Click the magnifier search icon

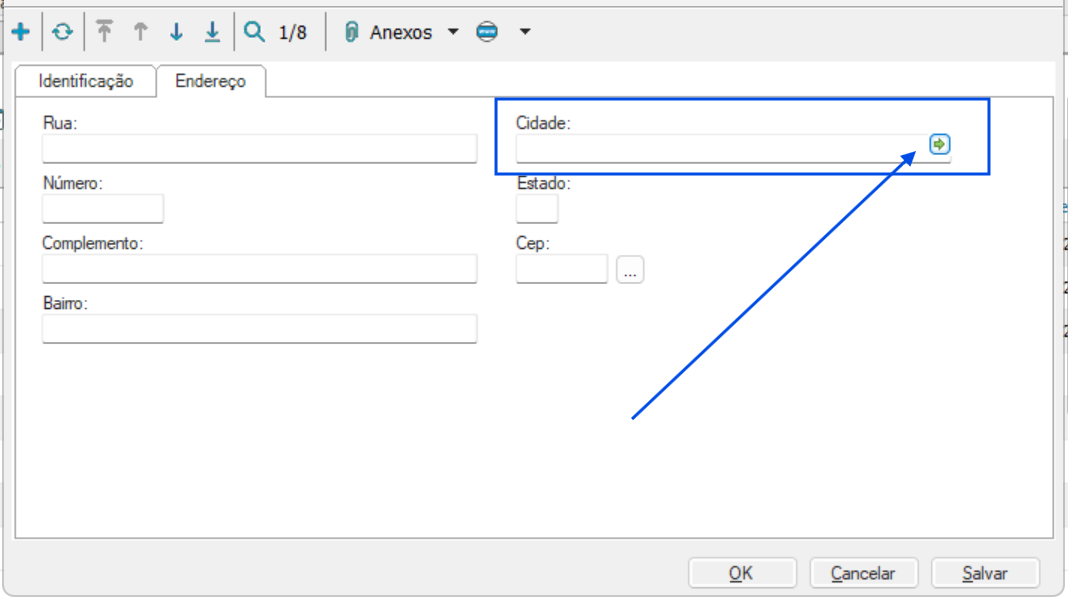tap(255, 32)
